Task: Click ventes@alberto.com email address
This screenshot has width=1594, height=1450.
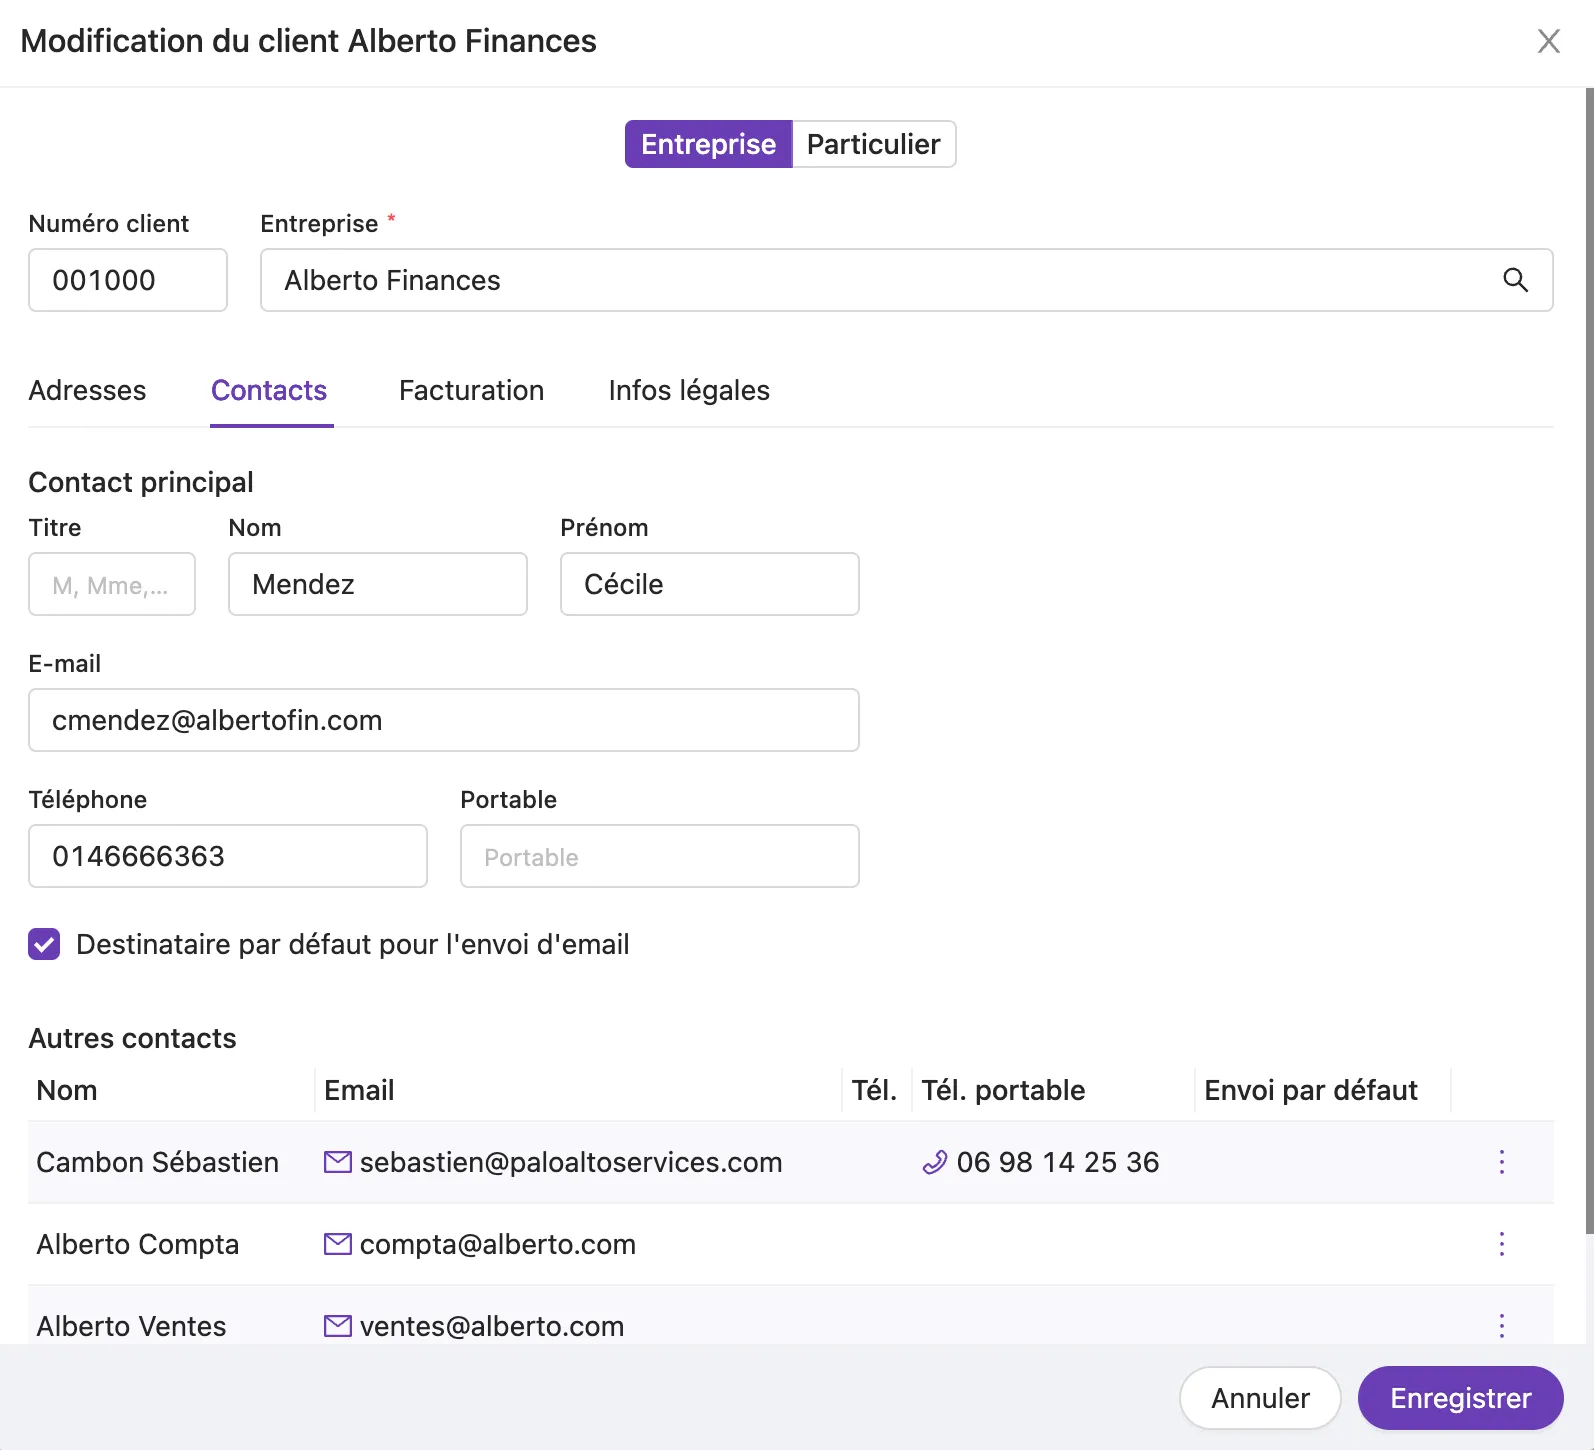Action: pos(492,1326)
